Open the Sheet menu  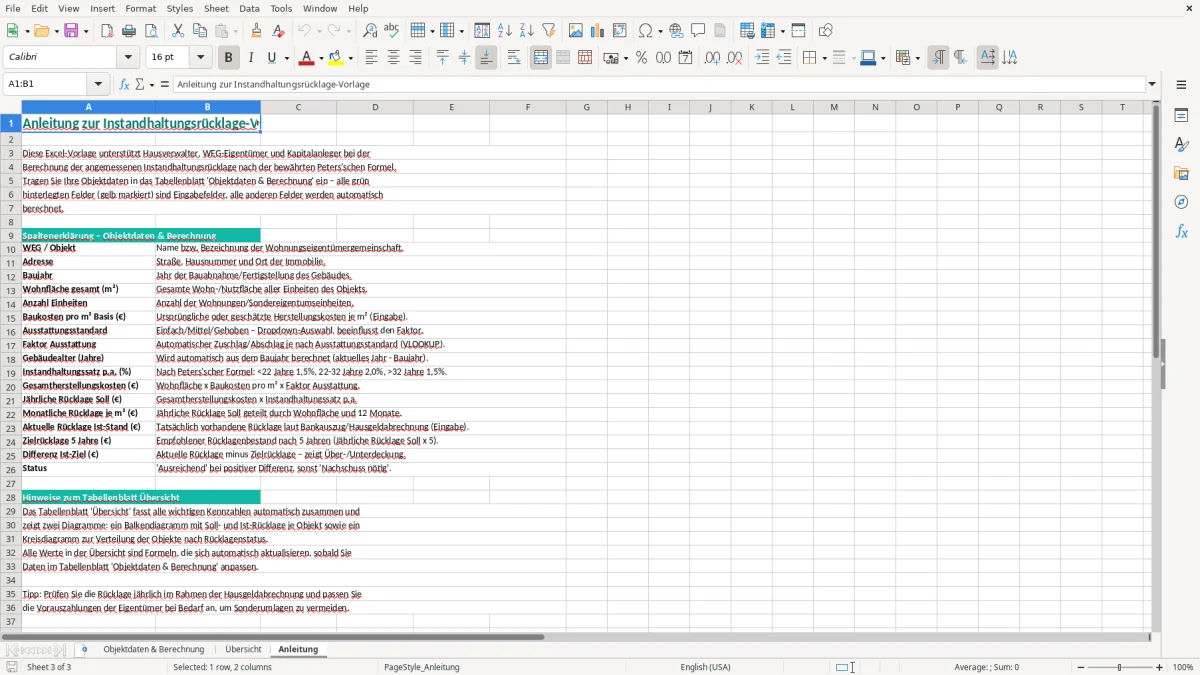pos(217,8)
